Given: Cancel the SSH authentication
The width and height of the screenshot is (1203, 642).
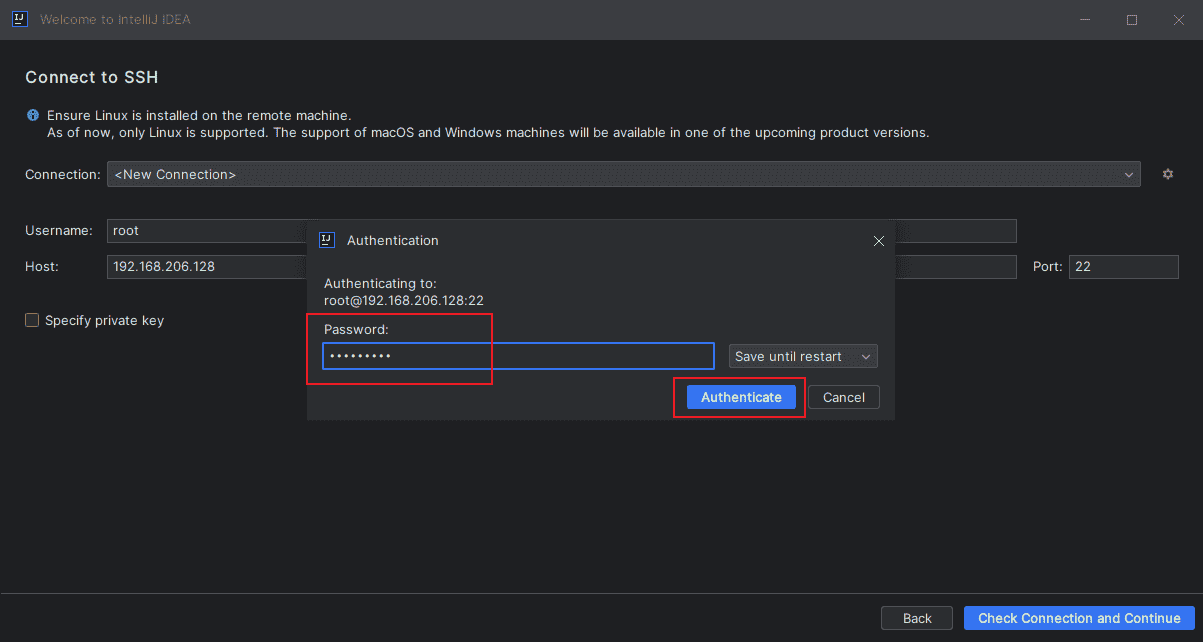Looking at the screenshot, I should (843, 397).
